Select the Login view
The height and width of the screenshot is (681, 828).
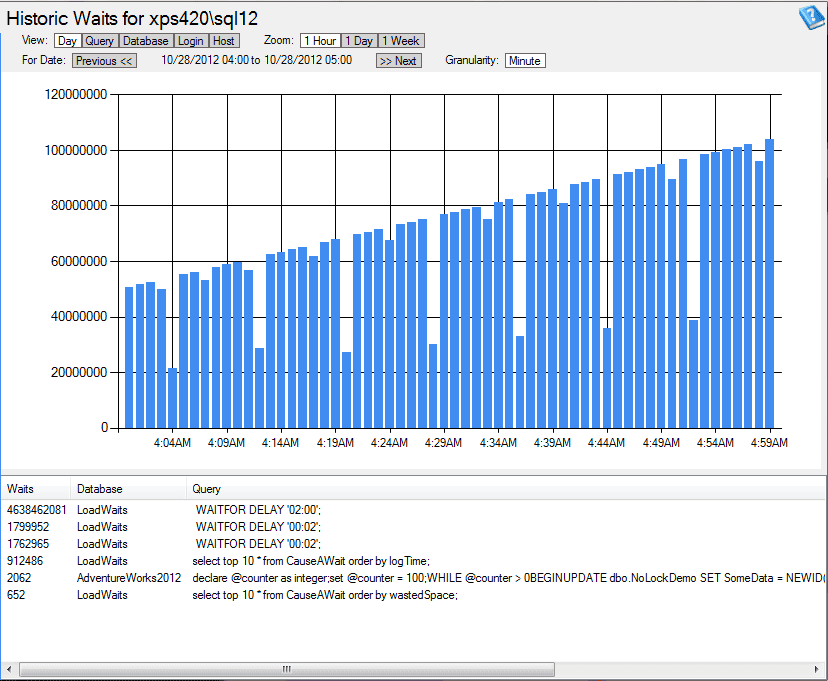click(x=190, y=41)
